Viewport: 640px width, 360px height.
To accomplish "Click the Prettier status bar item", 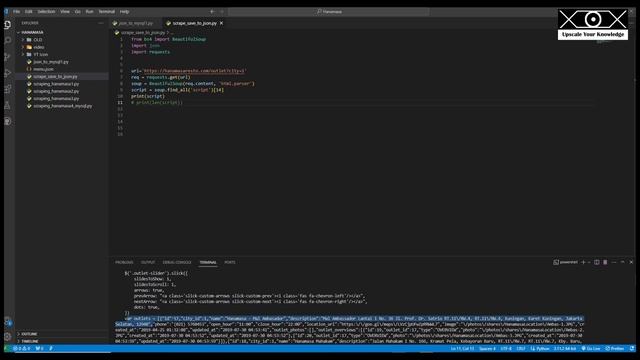I will 615,349.
